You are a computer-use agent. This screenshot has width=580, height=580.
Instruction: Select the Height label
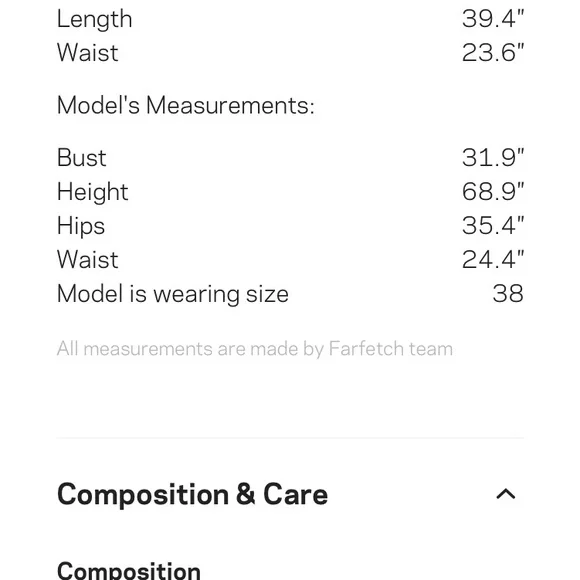click(92, 192)
